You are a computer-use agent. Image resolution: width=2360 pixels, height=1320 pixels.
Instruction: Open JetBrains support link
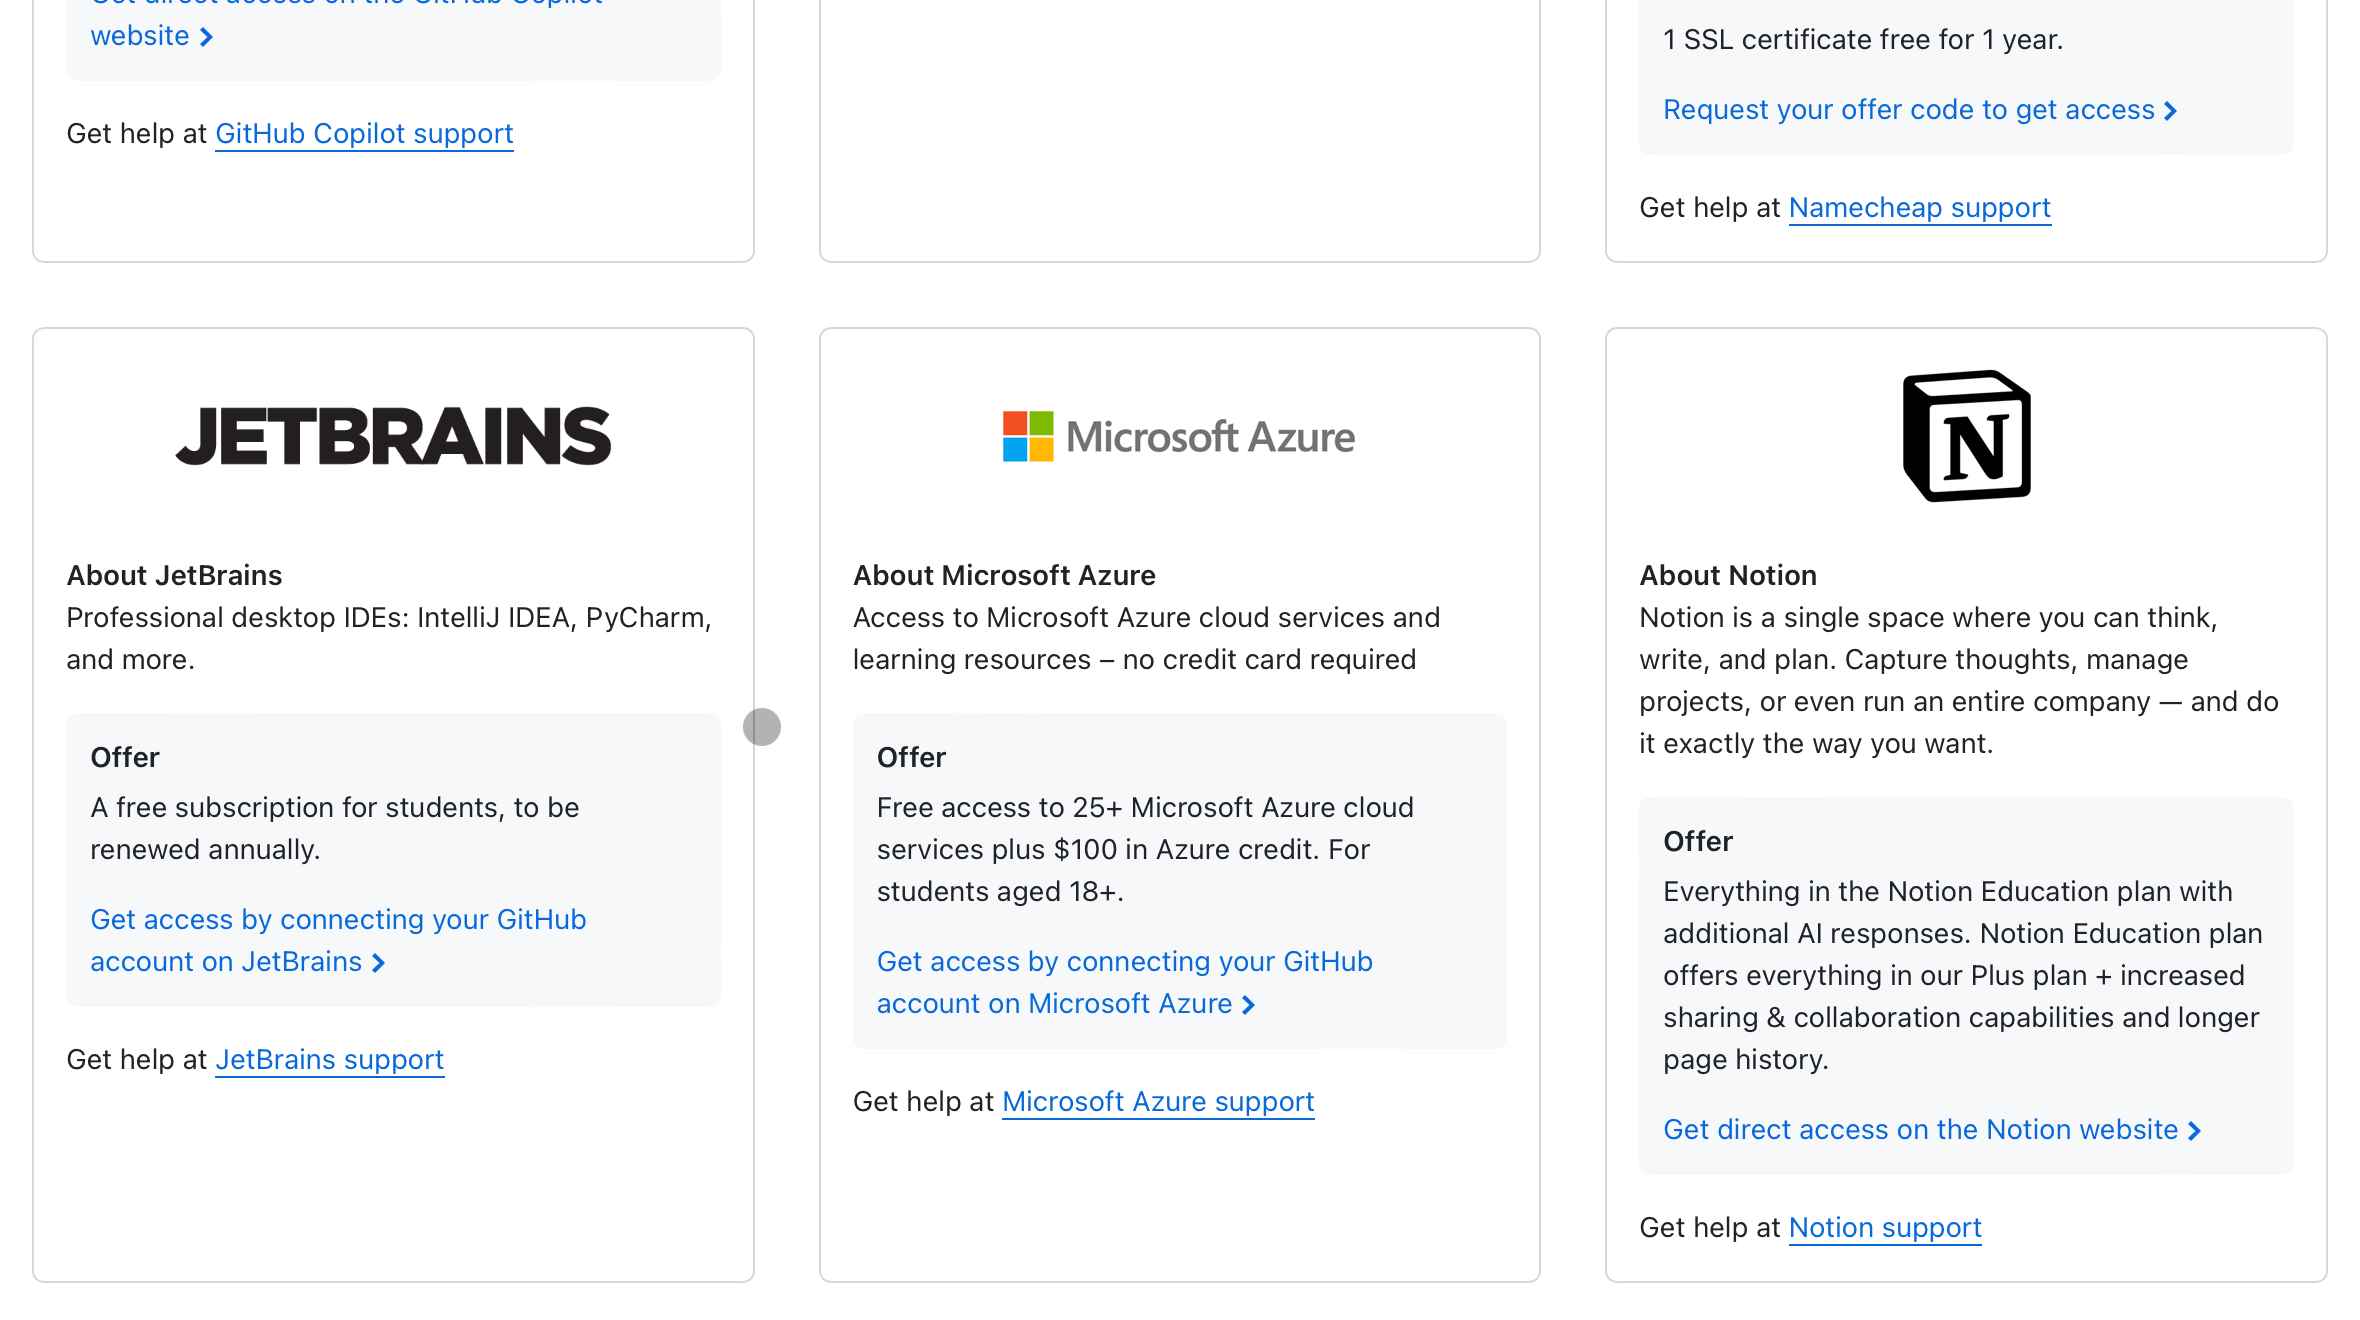point(329,1060)
